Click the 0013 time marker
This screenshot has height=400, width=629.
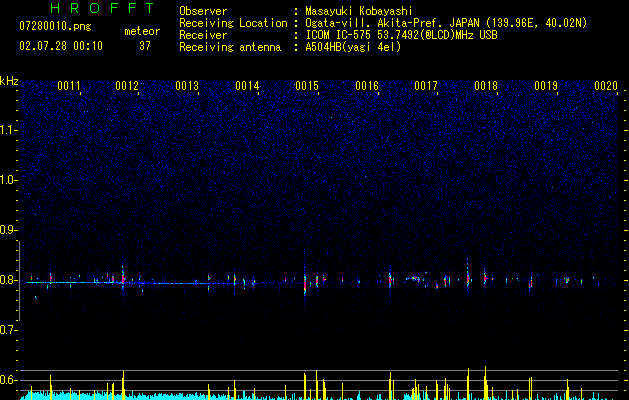click(x=187, y=86)
